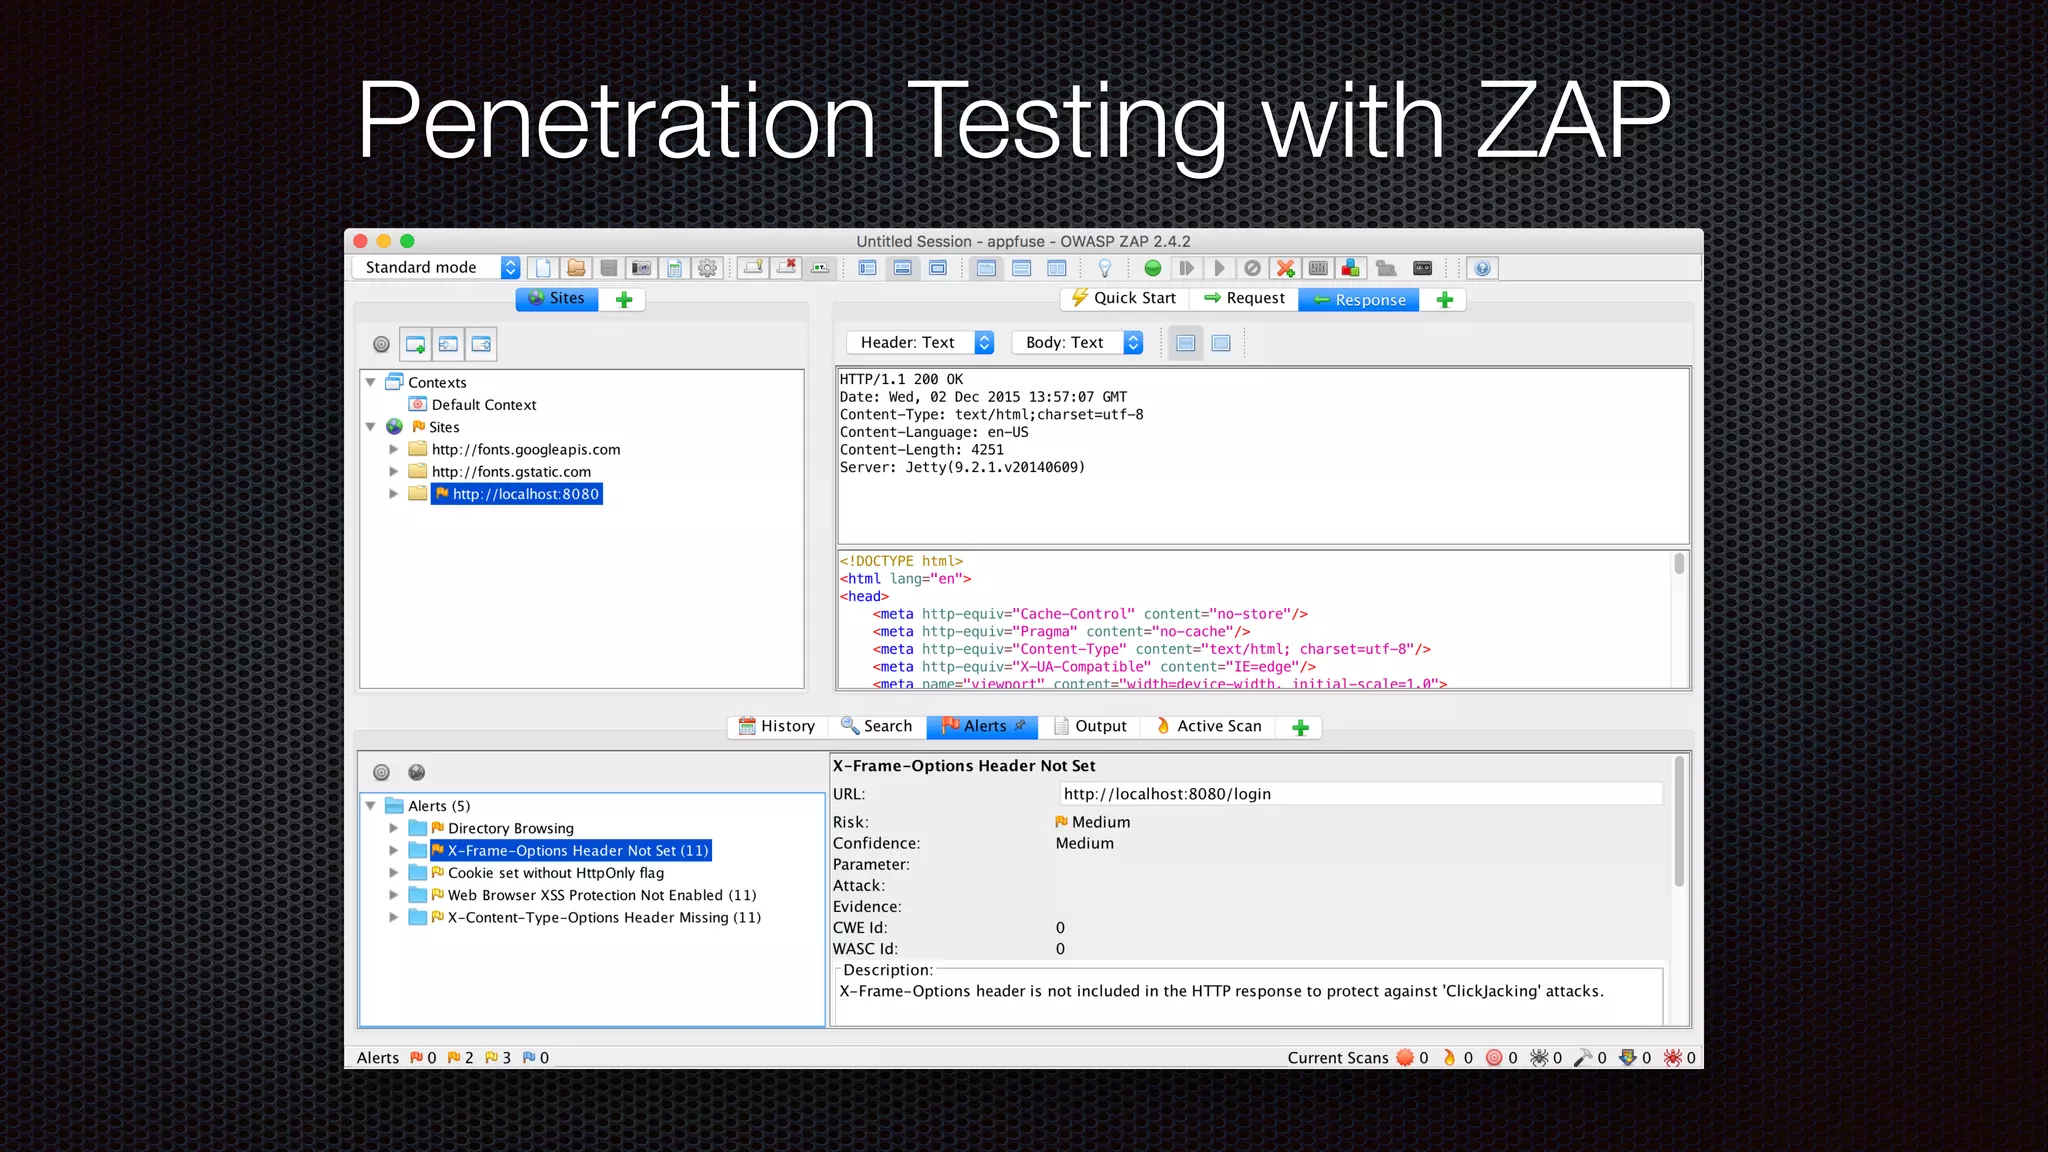Collapse the Contexts tree node
The image size is (2048, 1152).
[371, 382]
